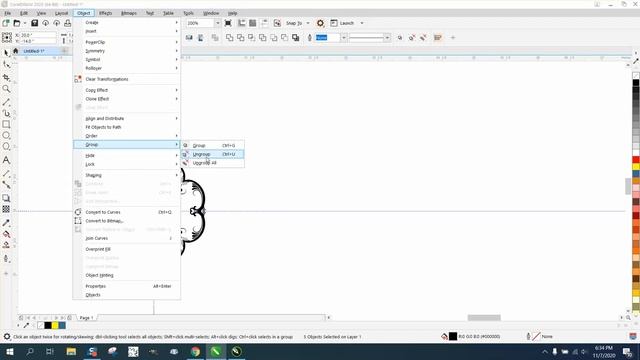Screen dimensions: 640x360
Task: Open the Windows Start menu
Action: (x=9, y=351)
